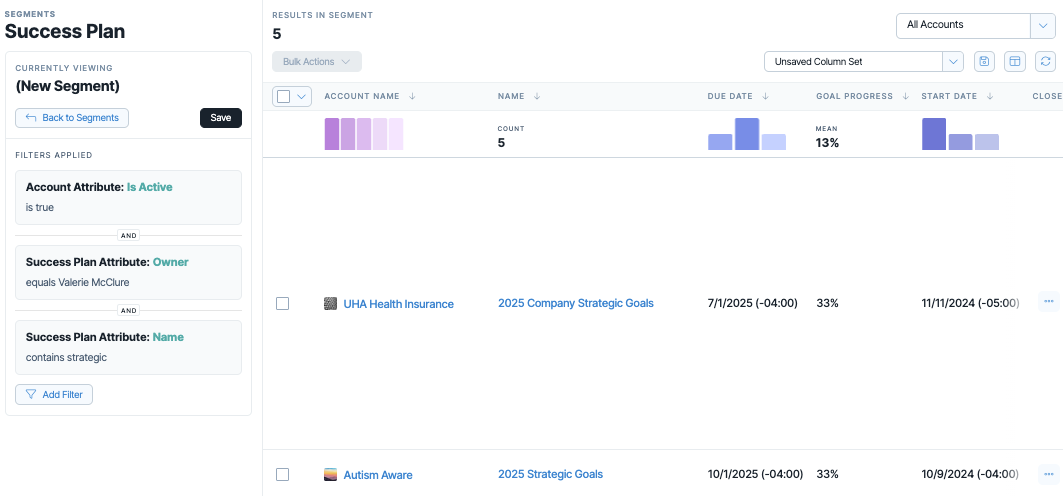Sort by Account Name arrow icon
The height and width of the screenshot is (496, 1063).
click(412, 96)
